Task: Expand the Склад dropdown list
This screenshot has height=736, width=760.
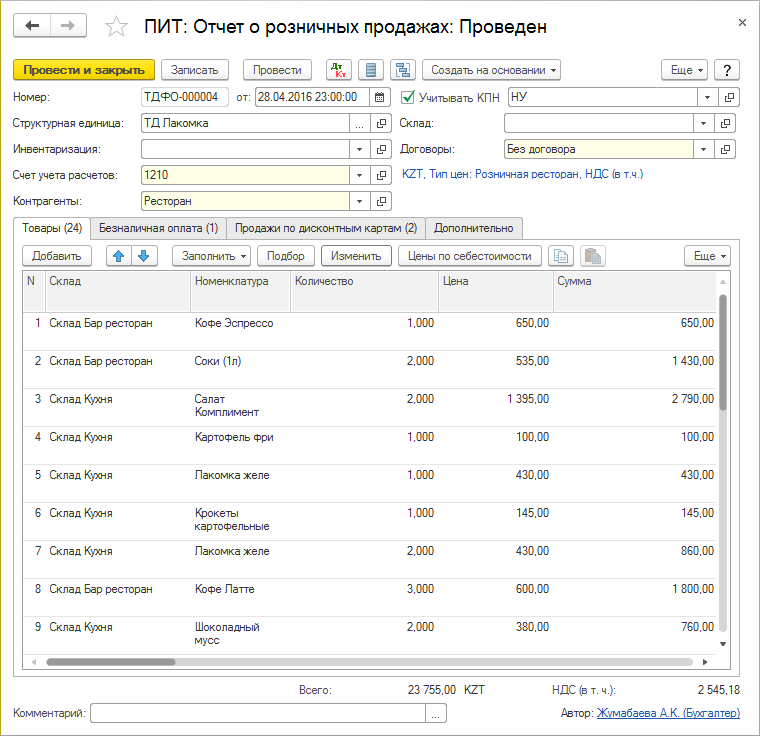Action: tap(706, 123)
